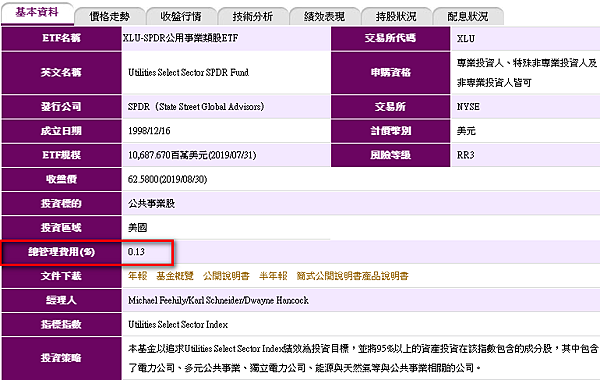
Task: View the 績效表現 tab
Action: 324,16
